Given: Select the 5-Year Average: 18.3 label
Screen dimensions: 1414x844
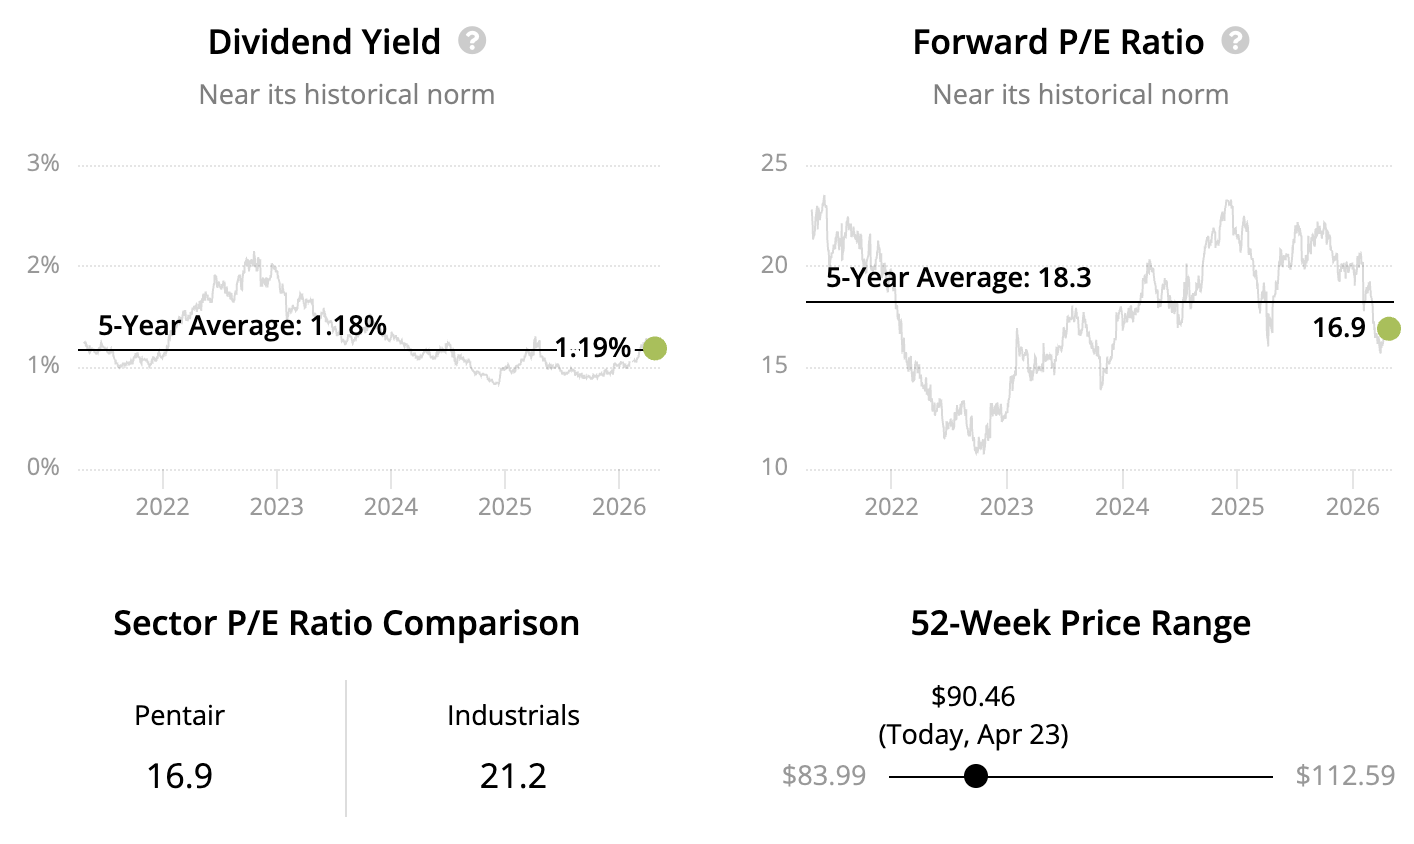Looking at the screenshot, I should click(958, 277).
